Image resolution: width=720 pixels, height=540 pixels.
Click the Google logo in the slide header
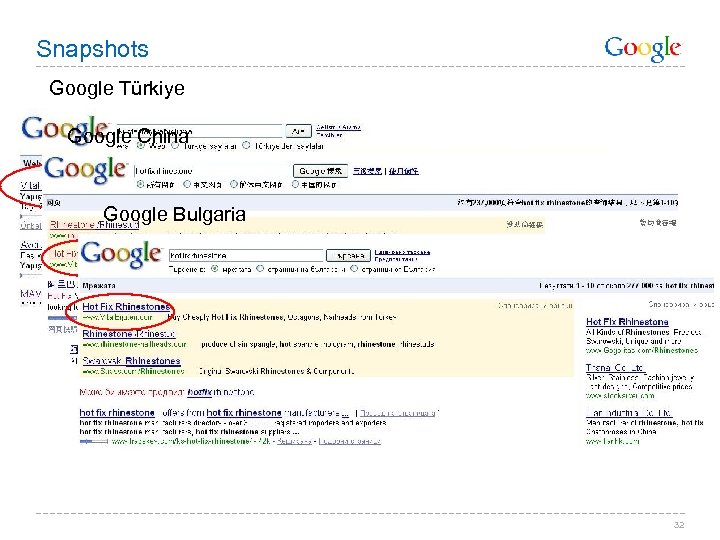coord(642,49)
